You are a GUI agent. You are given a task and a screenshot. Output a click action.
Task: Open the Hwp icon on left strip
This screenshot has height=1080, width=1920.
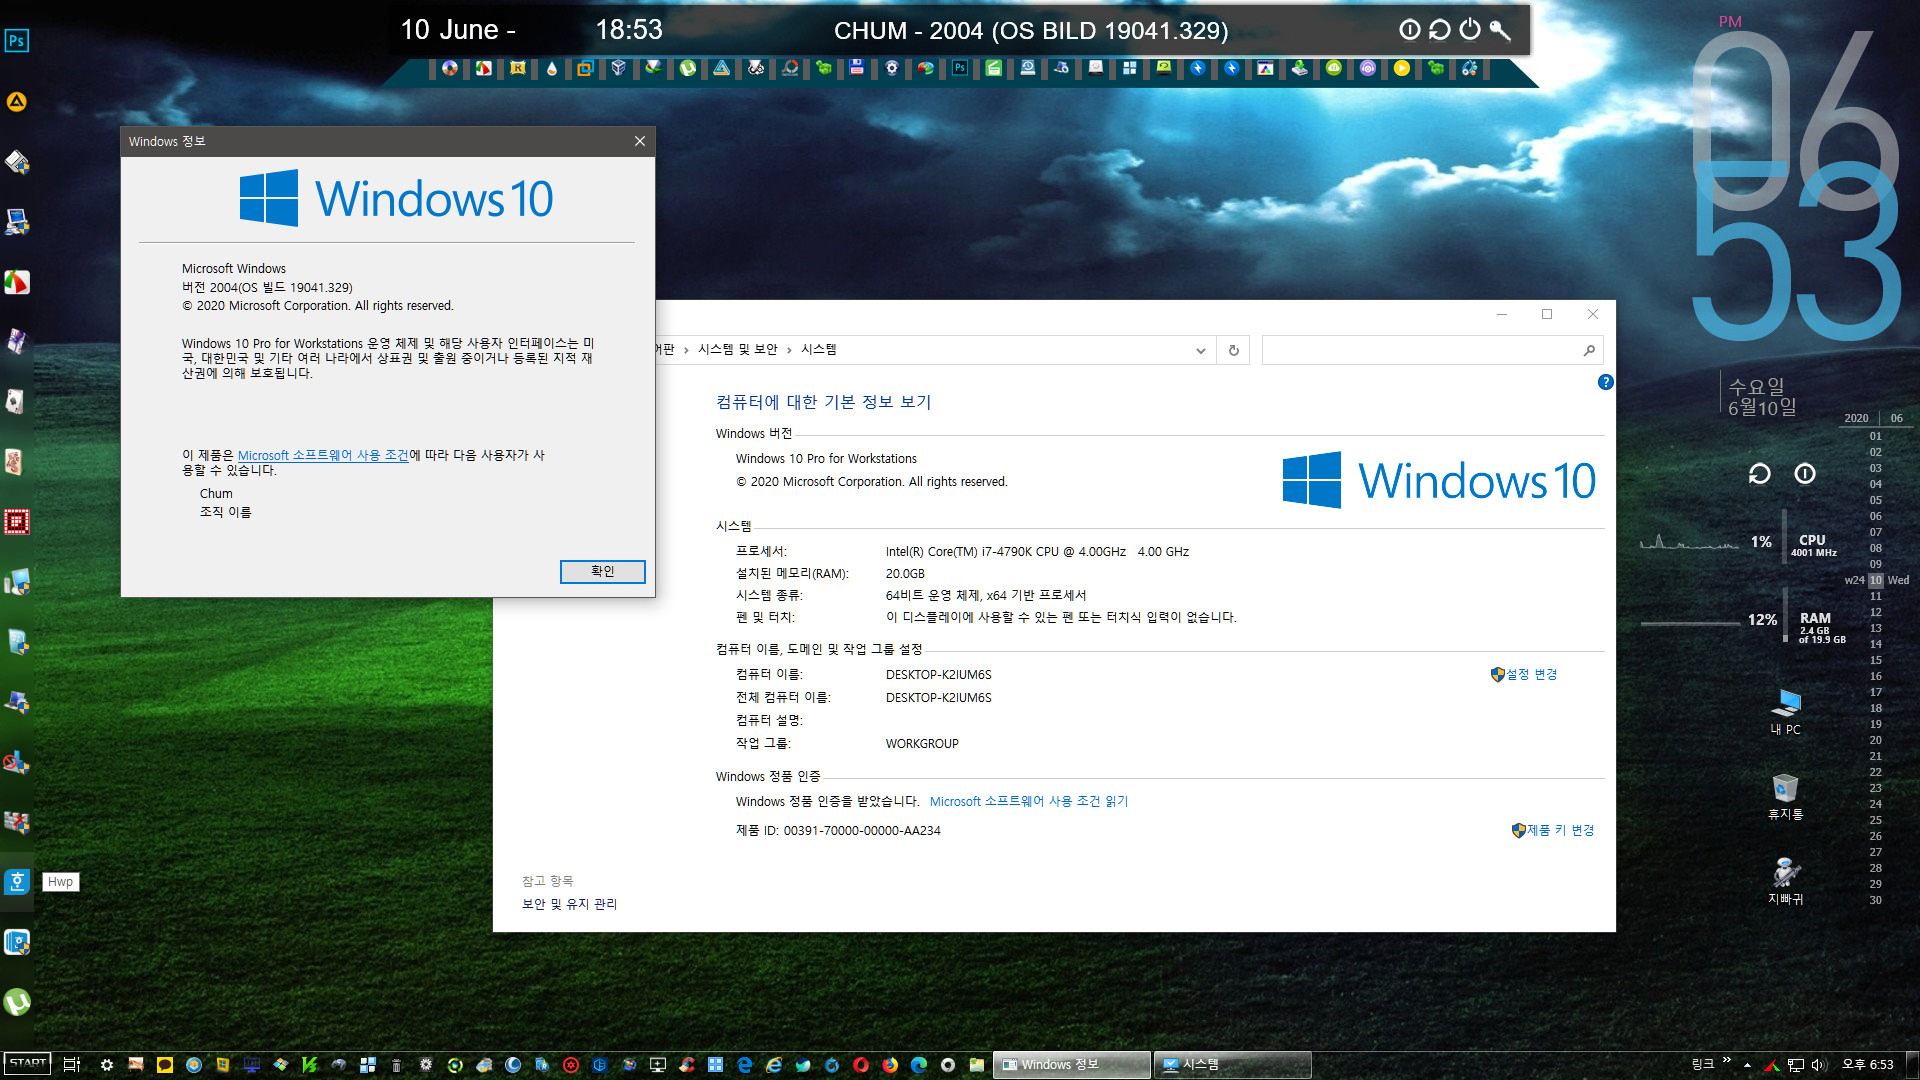[x=17, y=882]
